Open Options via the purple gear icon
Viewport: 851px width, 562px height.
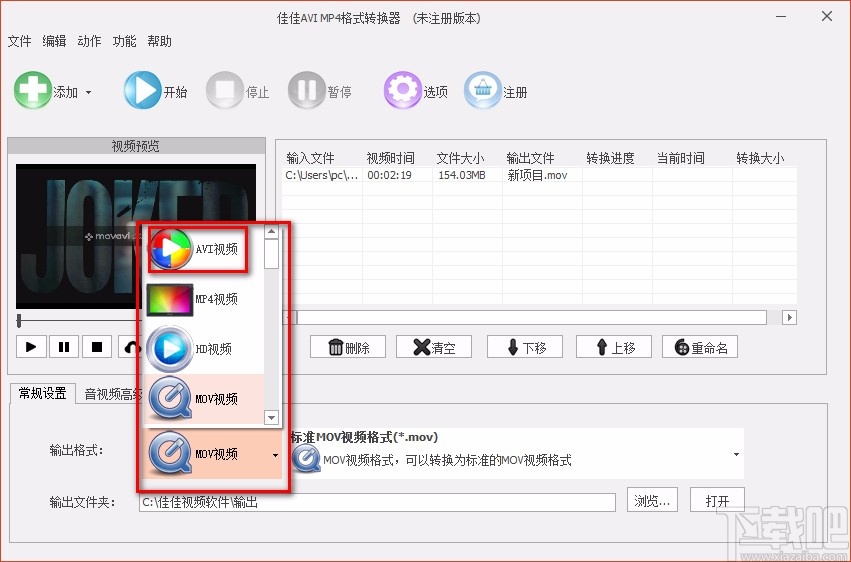403,91
